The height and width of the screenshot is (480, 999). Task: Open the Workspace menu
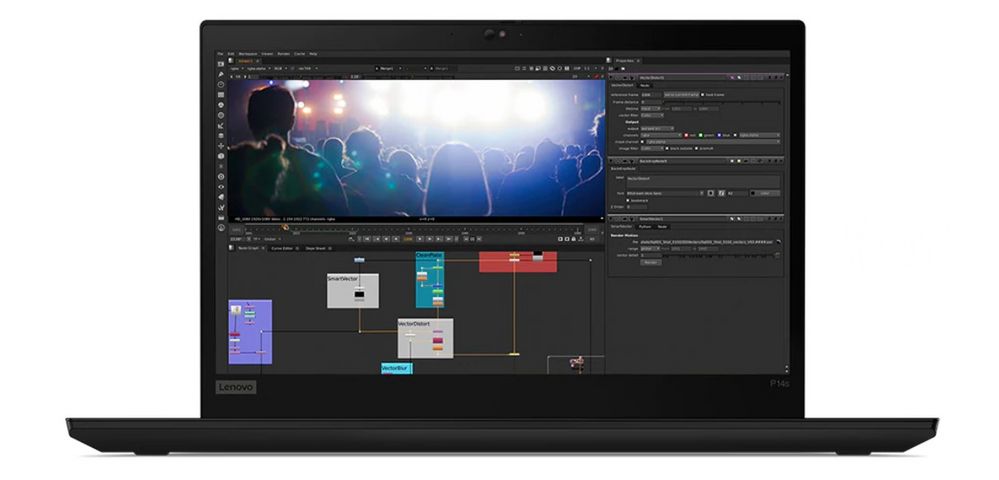pyautogui.click(x=248, y=54)
